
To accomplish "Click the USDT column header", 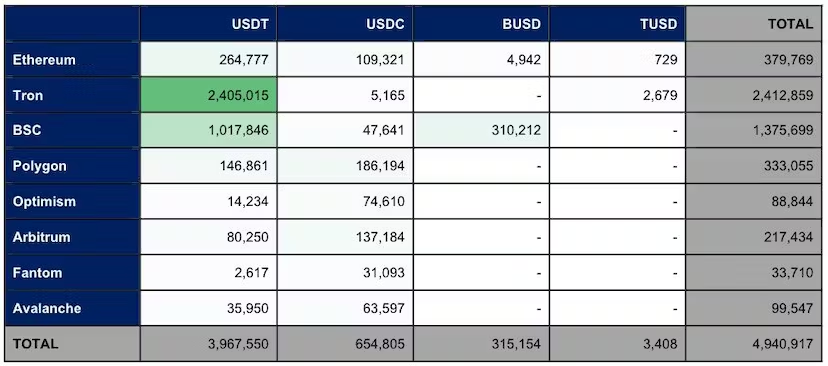I will pyautogui.click(x=209, y=23).
